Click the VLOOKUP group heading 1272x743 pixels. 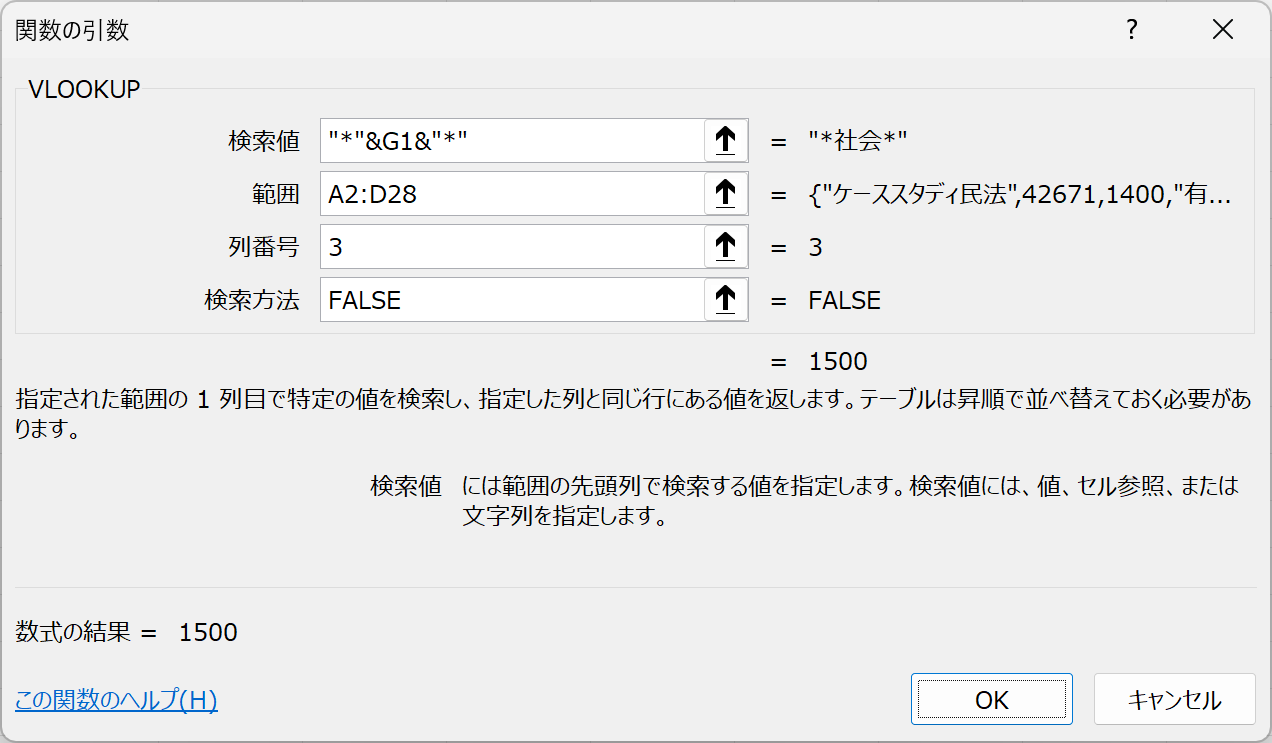[x=85, y=89]
